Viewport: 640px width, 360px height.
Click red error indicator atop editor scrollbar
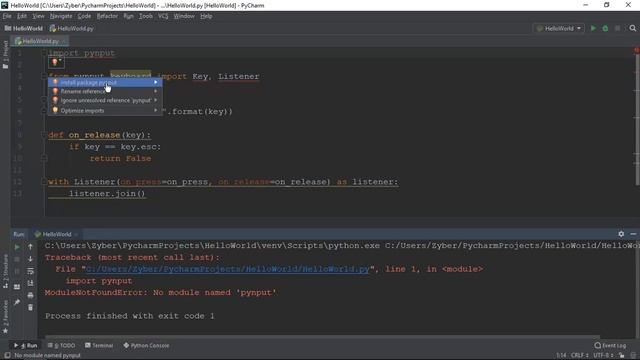[x=636, y=50]
